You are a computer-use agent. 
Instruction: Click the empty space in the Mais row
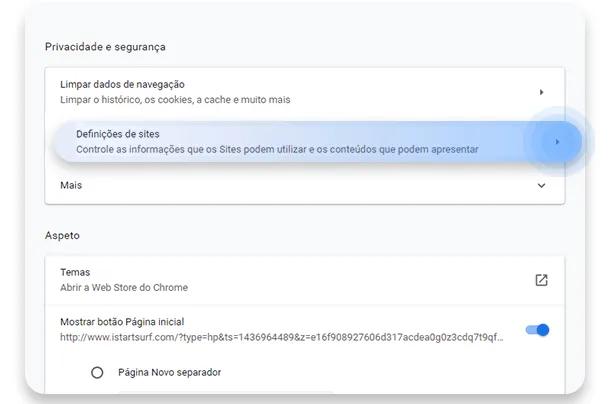(300, 185)
